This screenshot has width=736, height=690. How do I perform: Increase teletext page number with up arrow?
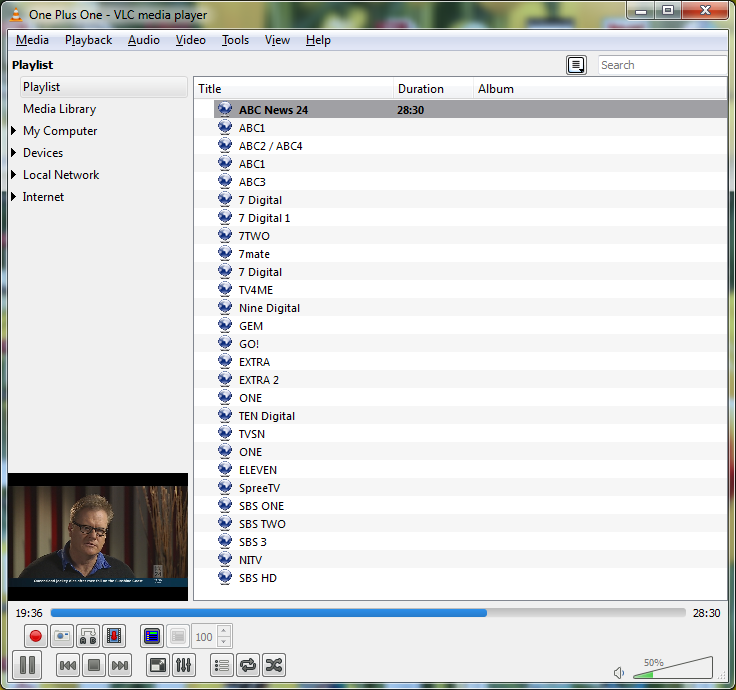[224, 631]
